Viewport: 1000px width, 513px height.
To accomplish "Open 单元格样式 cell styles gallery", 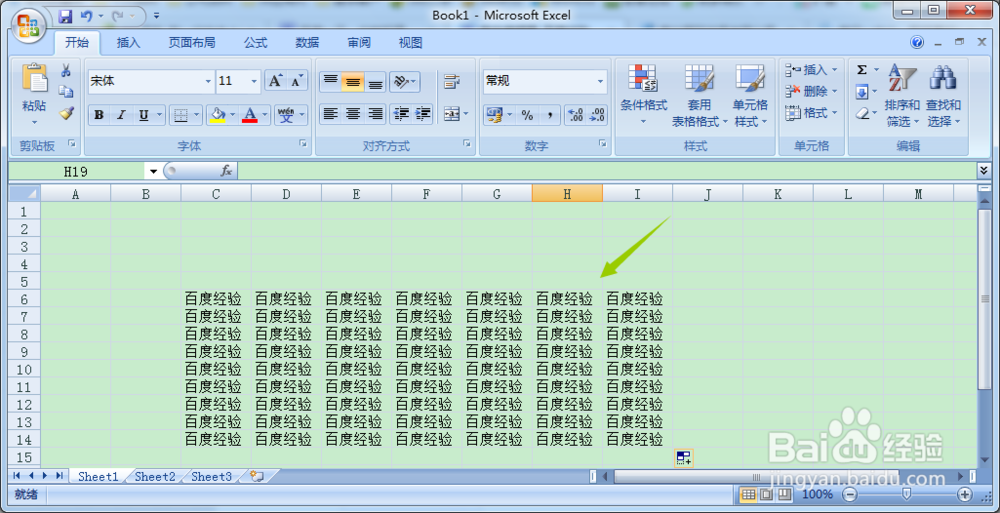I will point(750,94).
